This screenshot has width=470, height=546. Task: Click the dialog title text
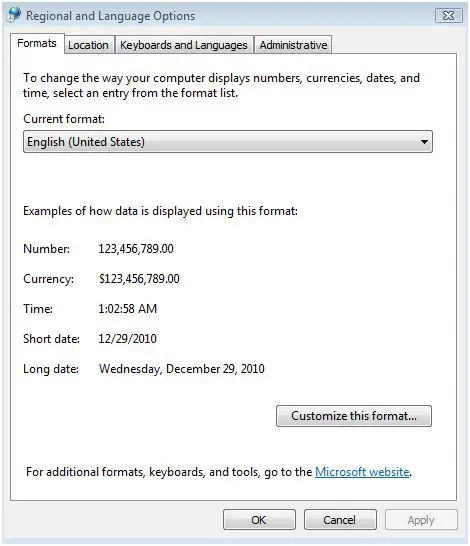point(111,16)
